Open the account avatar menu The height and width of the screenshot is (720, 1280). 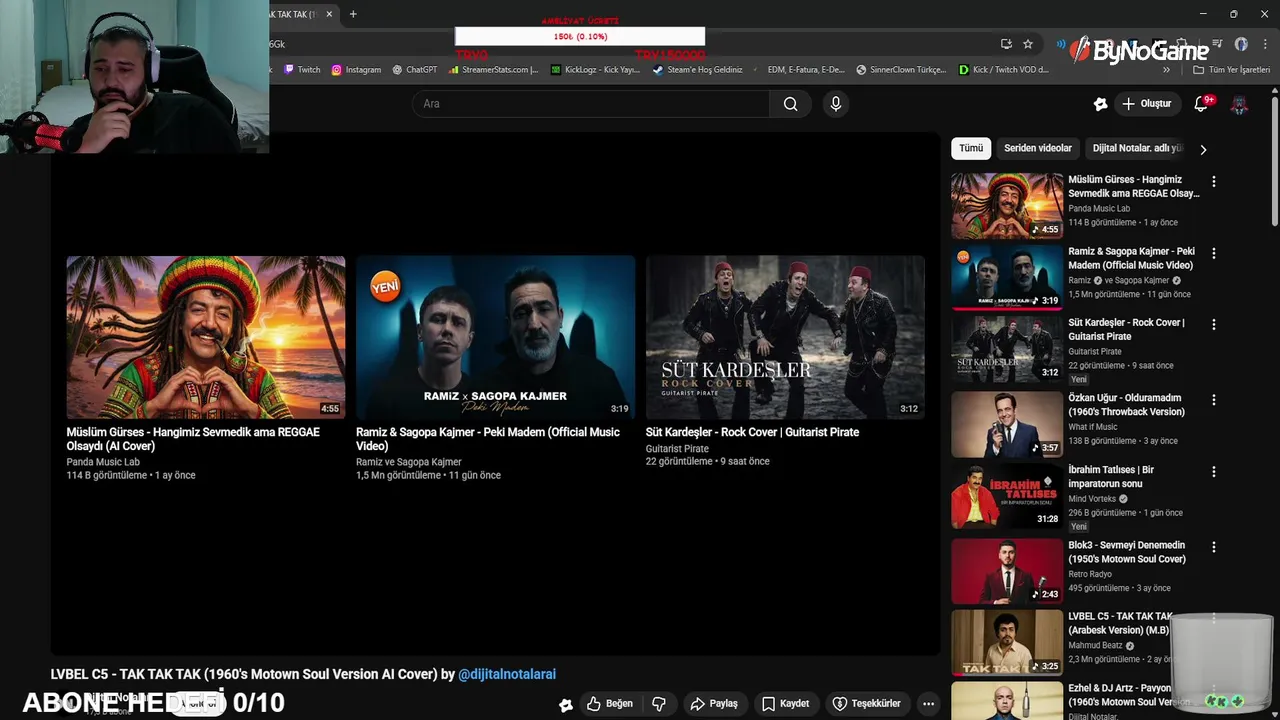1239,104
